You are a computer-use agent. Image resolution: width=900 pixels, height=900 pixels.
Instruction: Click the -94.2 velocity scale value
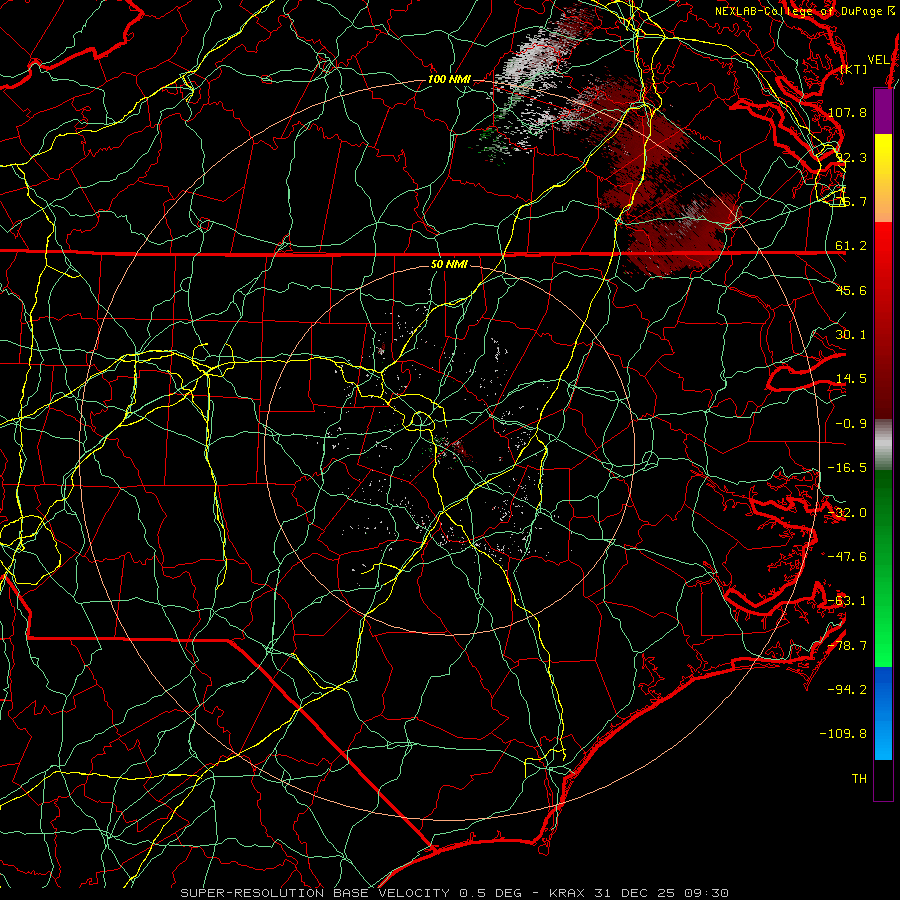847,689
